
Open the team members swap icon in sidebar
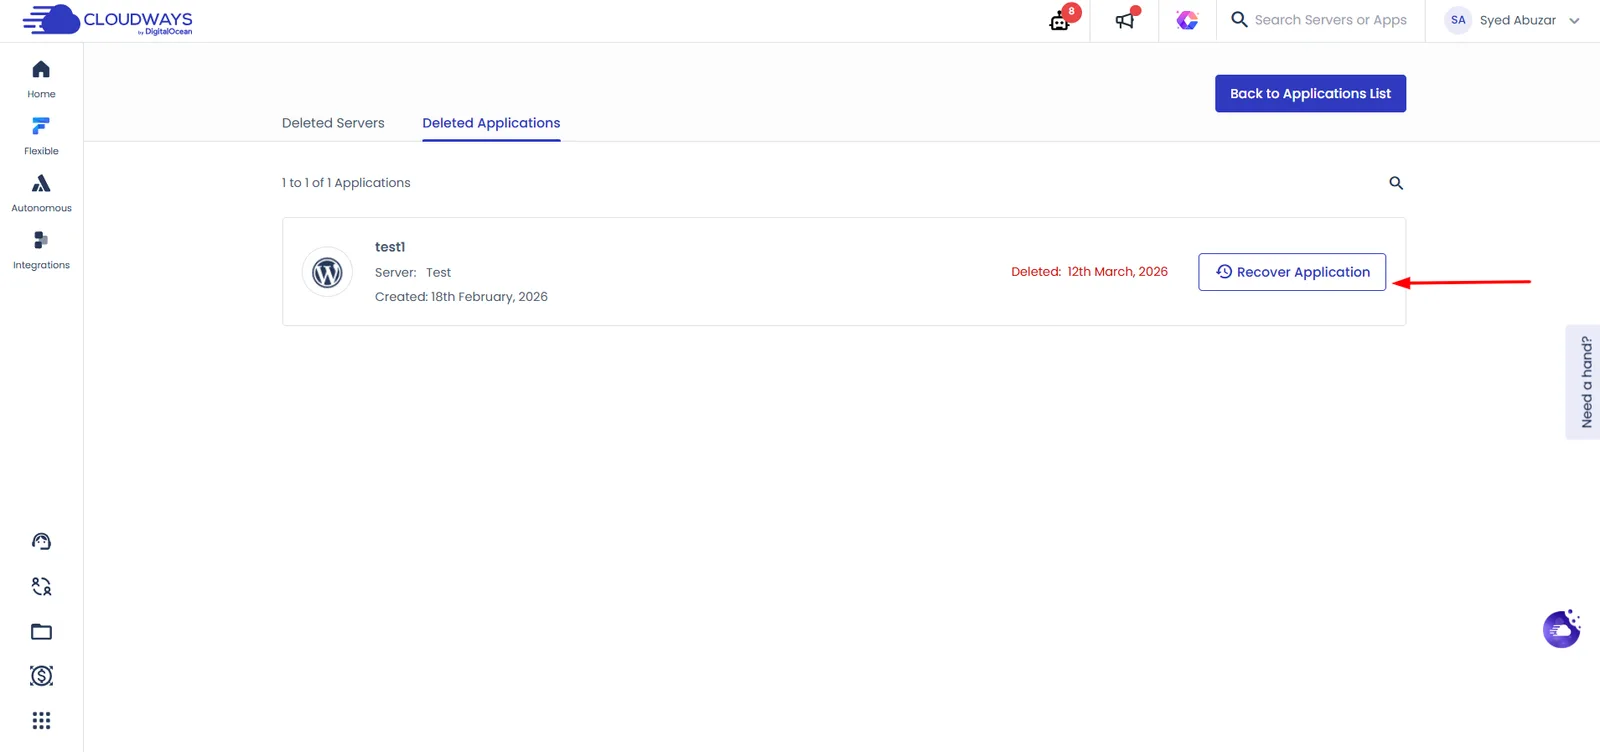pyautogui.click(x=41, y=587)
